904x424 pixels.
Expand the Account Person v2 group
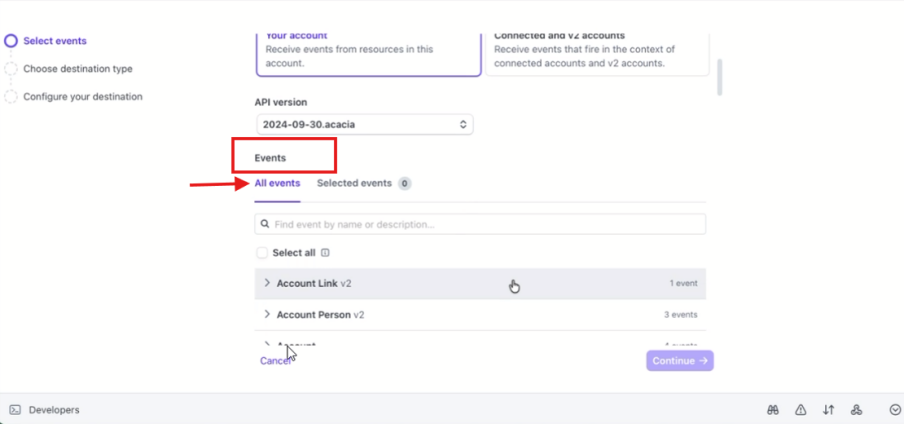click(267, 314)
